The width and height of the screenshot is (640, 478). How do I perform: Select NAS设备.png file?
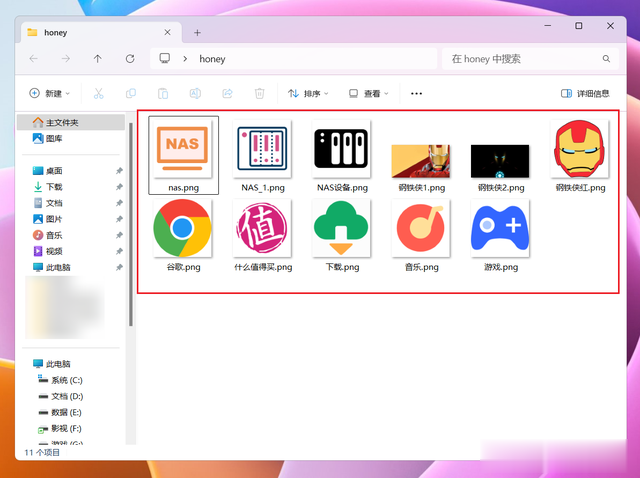pyautogui.click(x=342, y=155)
